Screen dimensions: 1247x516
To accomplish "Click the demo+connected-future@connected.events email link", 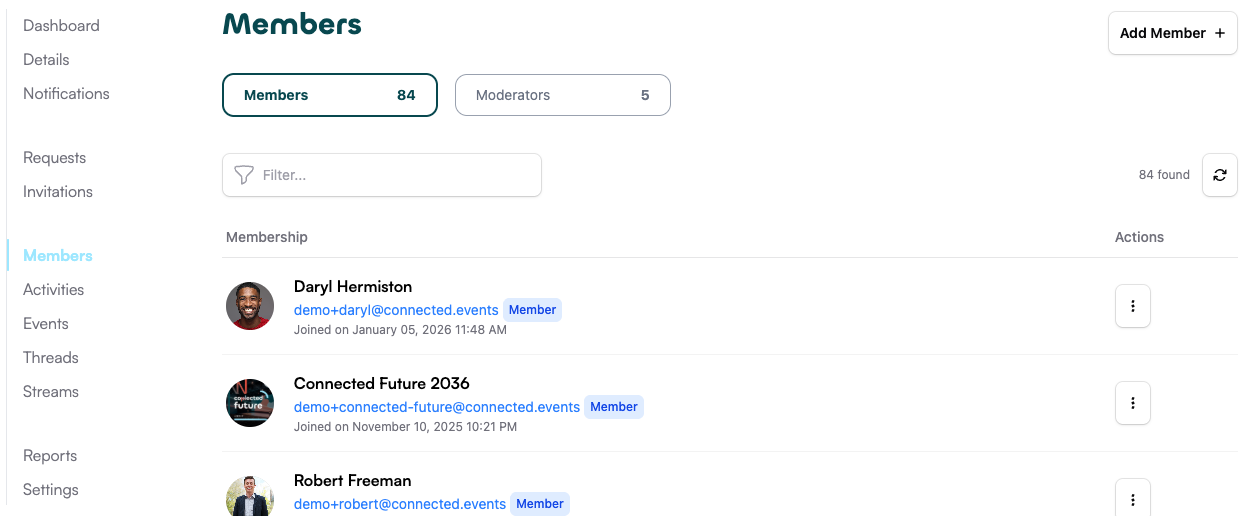I will (436, 407).
